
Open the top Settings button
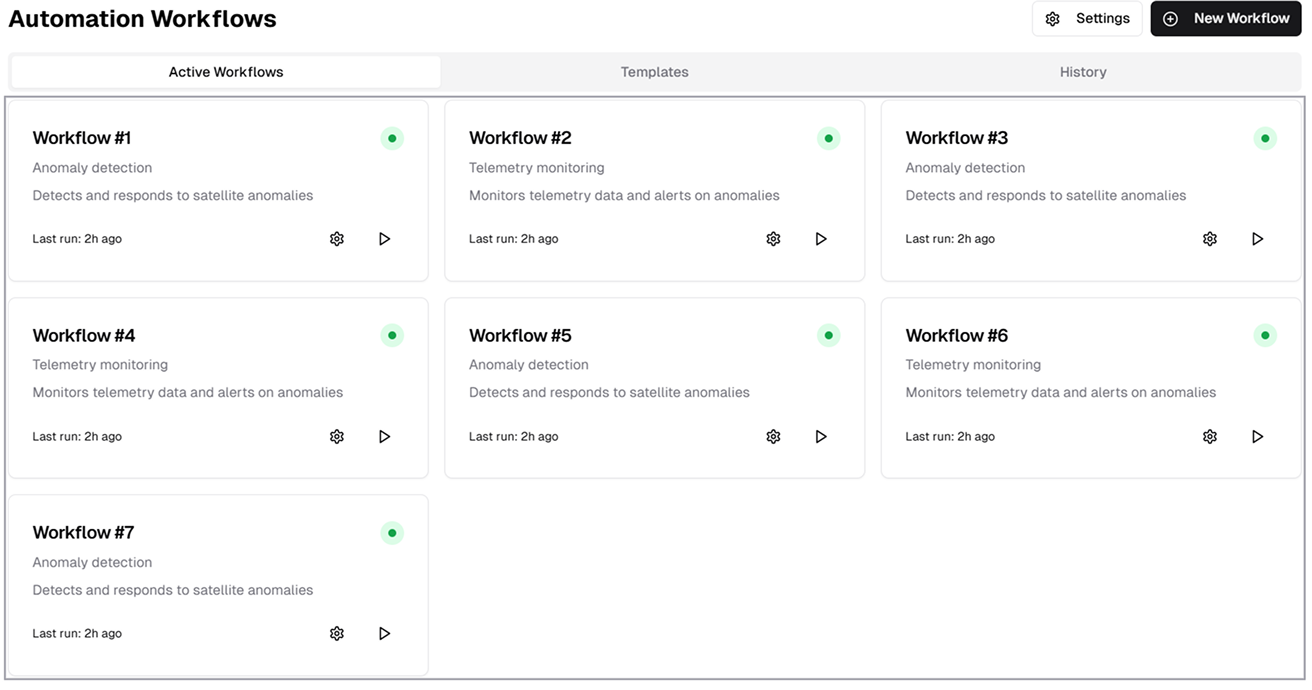pyautogui.click(x=1087, y=18)
